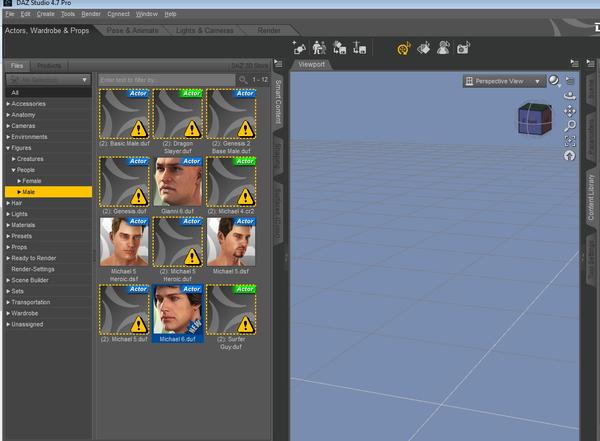This screenshot has width=600, height=441.
Task: Expand the Creatures subcategory
Action: 14,159
